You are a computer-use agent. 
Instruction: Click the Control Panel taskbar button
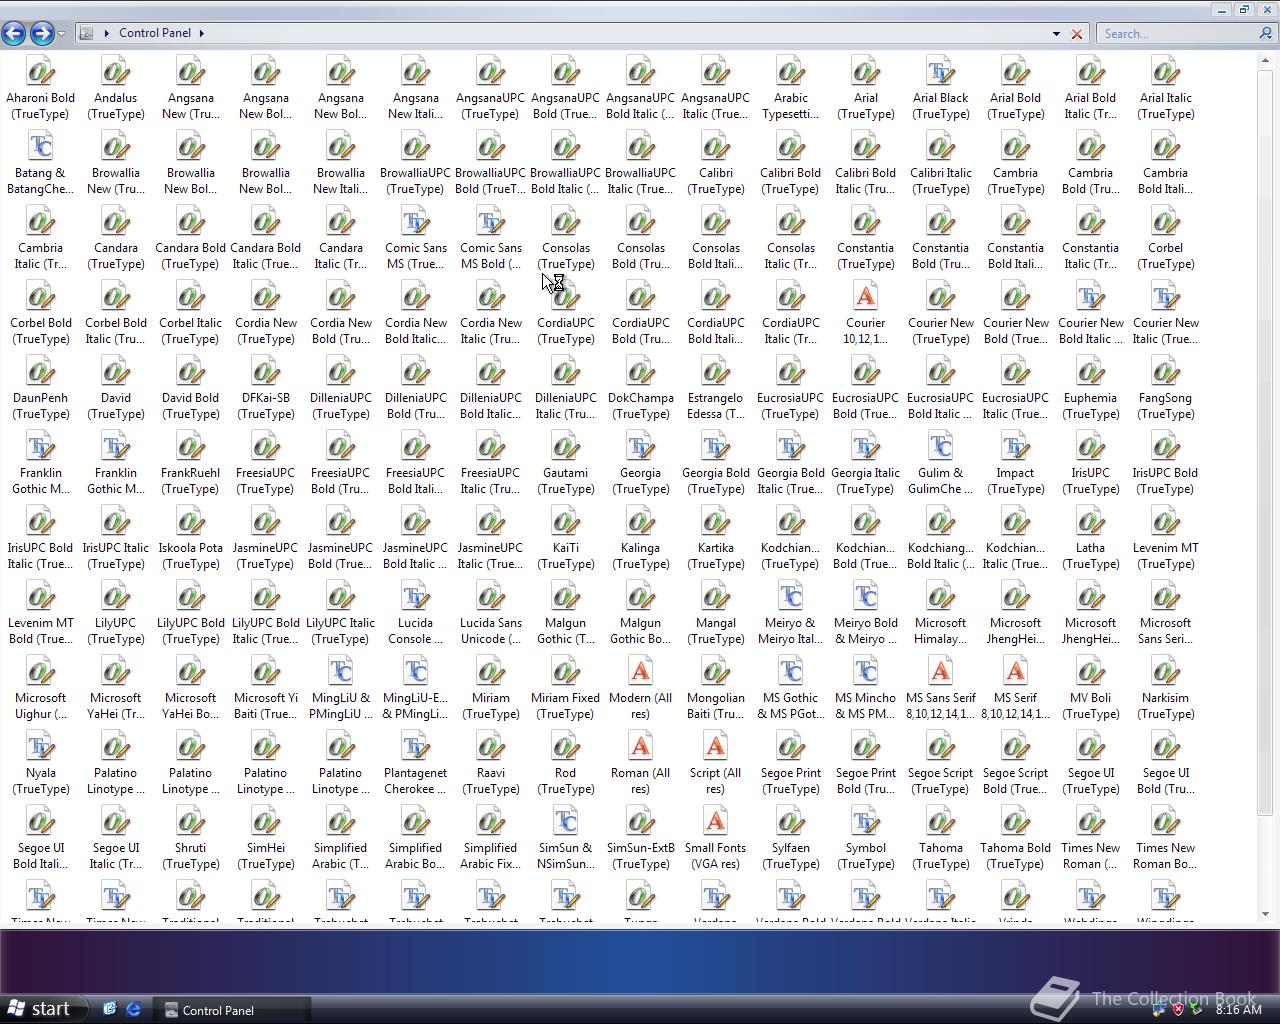(x=232, y=1010)
